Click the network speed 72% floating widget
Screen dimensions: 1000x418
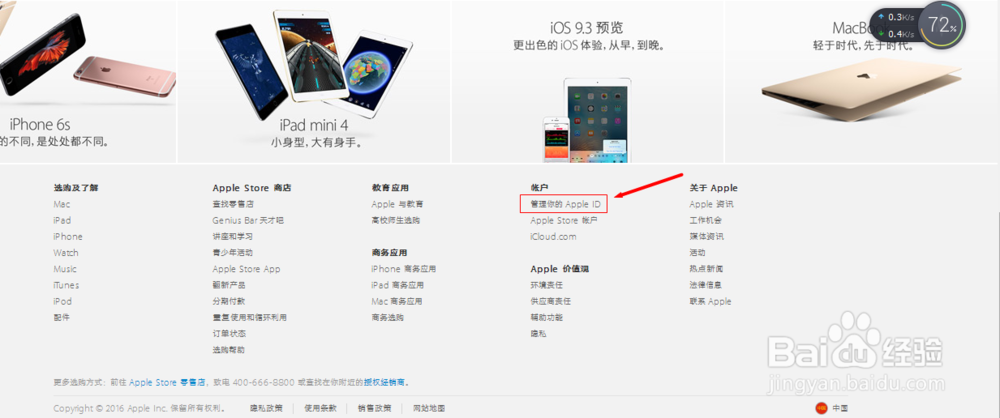[x=918, y=26]
